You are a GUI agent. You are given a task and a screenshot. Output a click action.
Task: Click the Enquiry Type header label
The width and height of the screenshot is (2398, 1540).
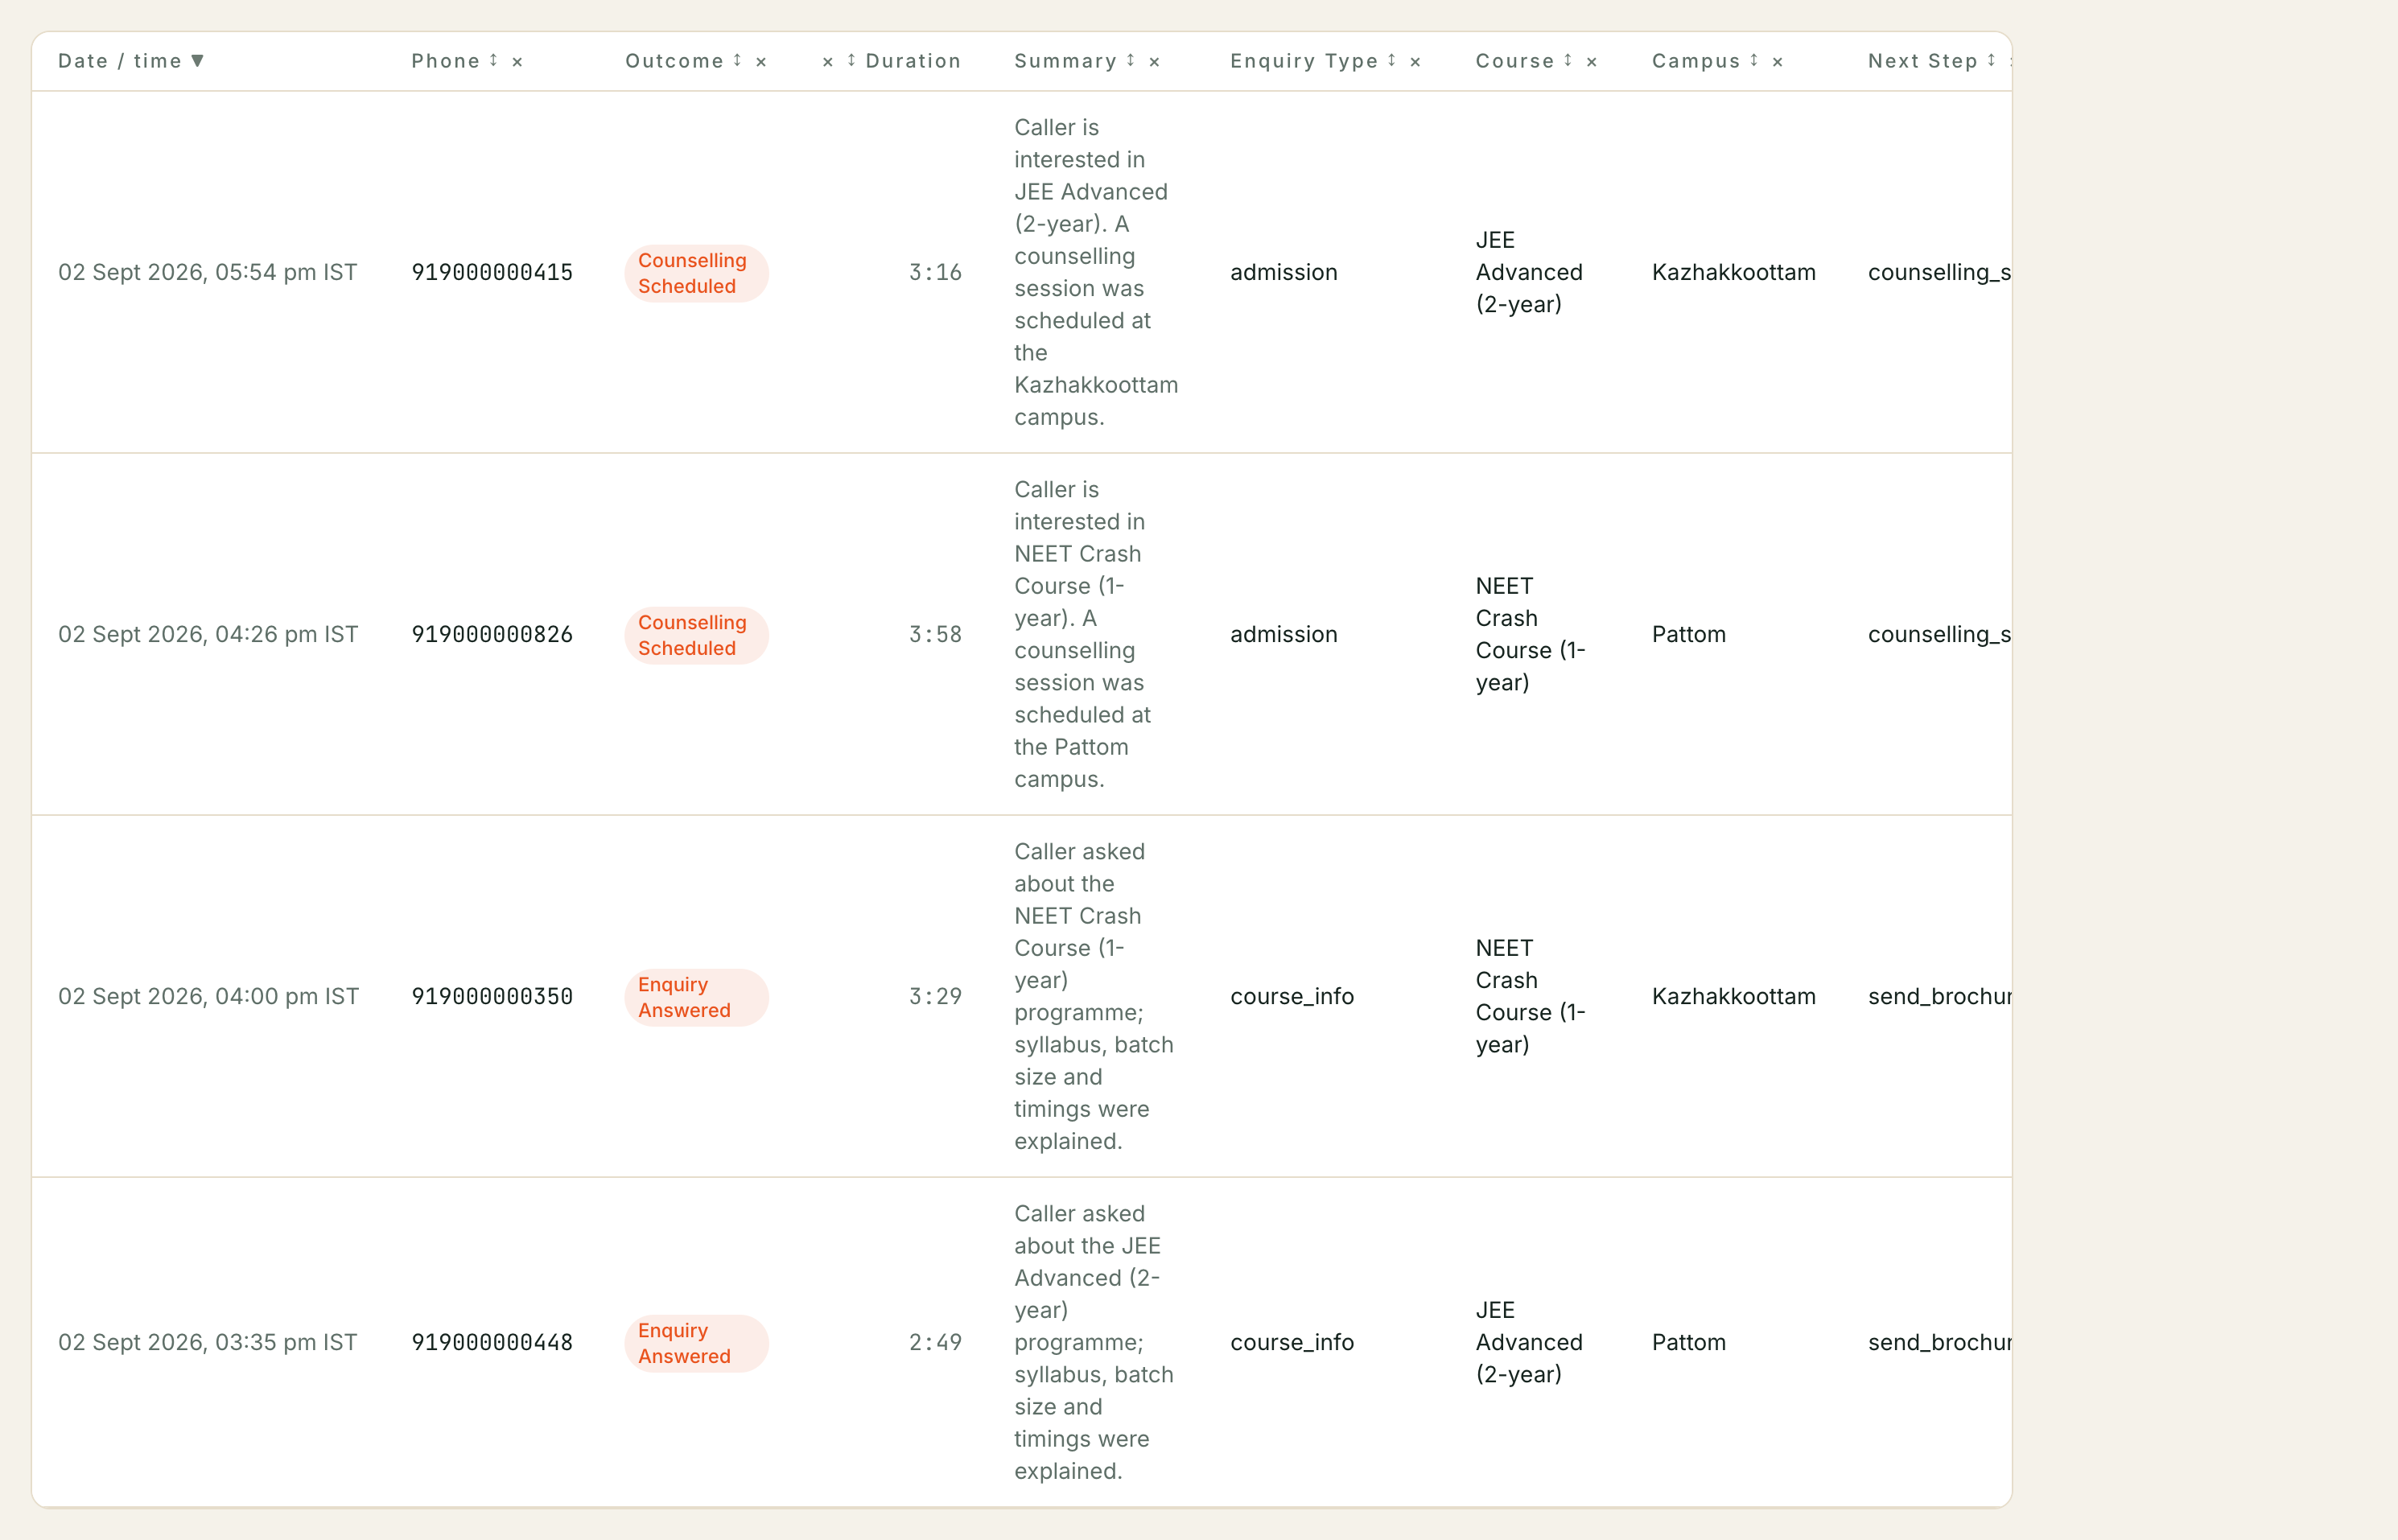[x=1304, y=61]
